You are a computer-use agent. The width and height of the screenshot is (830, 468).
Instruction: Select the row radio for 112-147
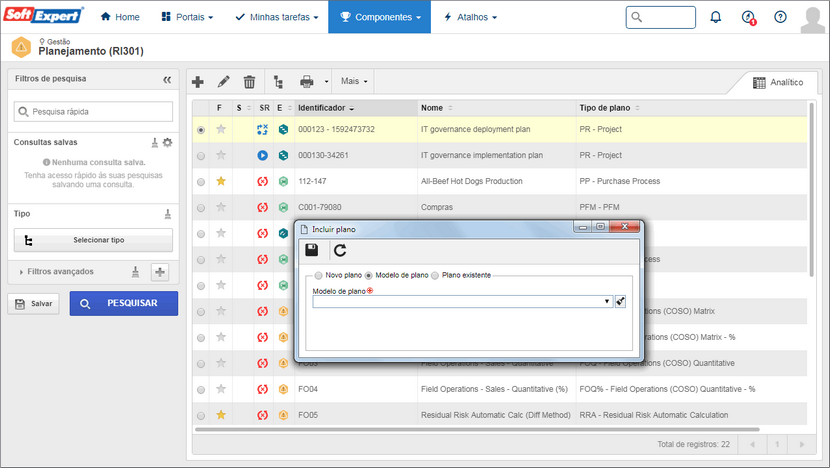pos(201,182)
